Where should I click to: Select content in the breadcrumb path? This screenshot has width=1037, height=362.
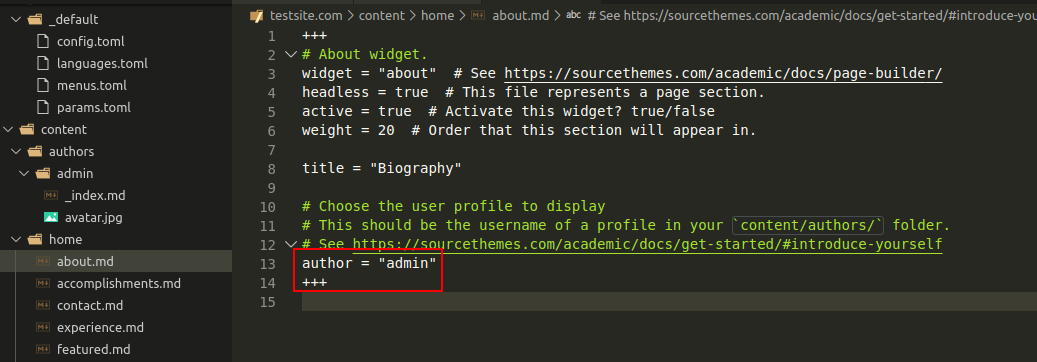[382, 16]
